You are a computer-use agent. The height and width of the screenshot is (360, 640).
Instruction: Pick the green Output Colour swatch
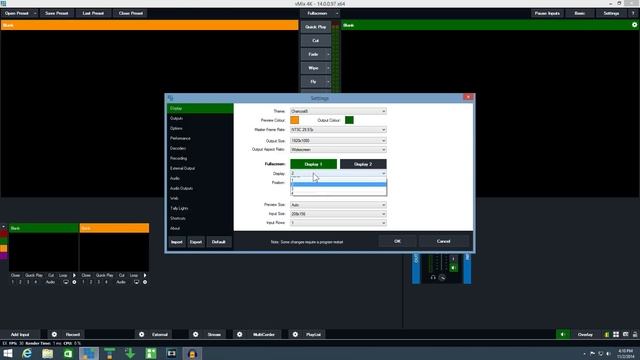click(349, 120)
